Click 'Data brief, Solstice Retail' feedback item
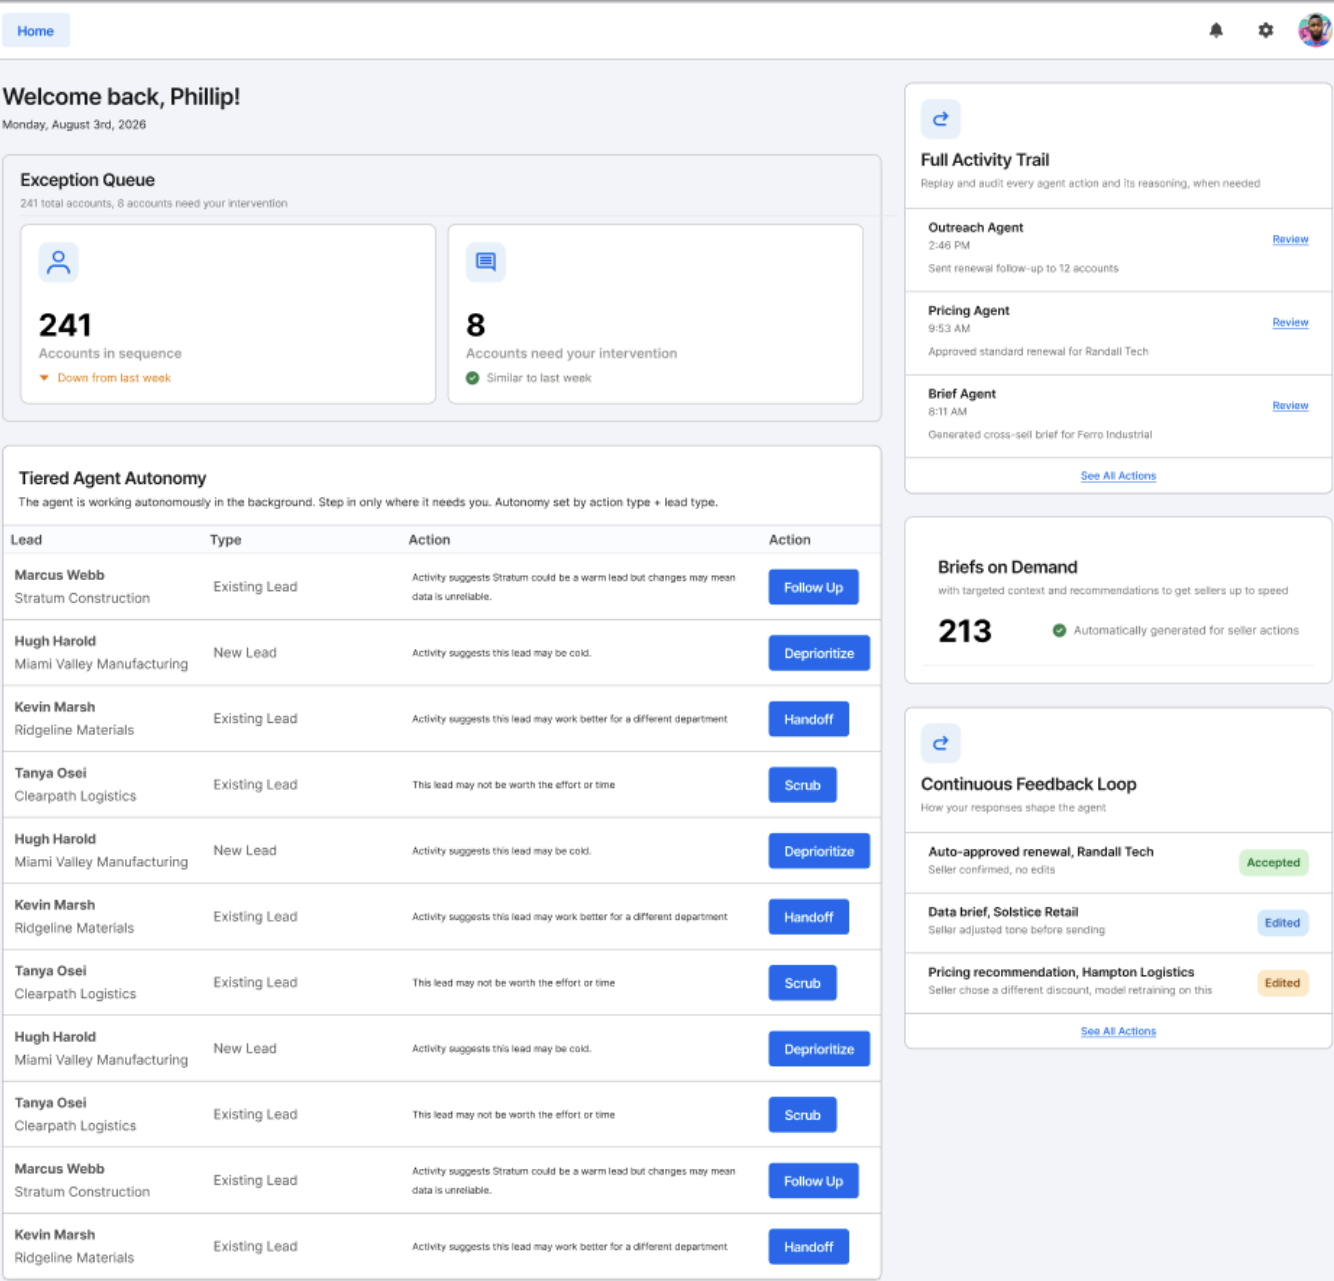Image resolution: width=1334 pixels, height=1281 pixels. [x=1003, y=912]
